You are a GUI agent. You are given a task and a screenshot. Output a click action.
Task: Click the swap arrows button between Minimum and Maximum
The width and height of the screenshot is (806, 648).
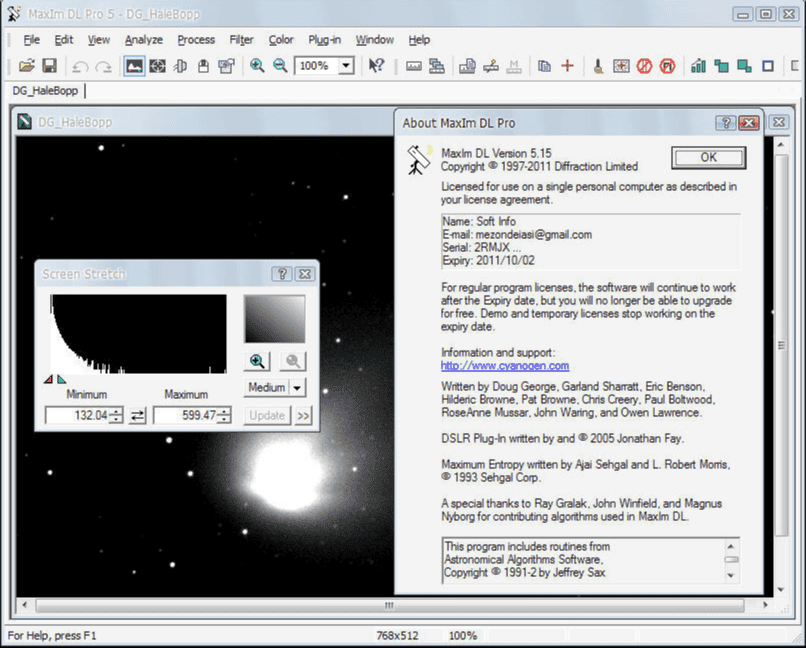coord(137,415)
